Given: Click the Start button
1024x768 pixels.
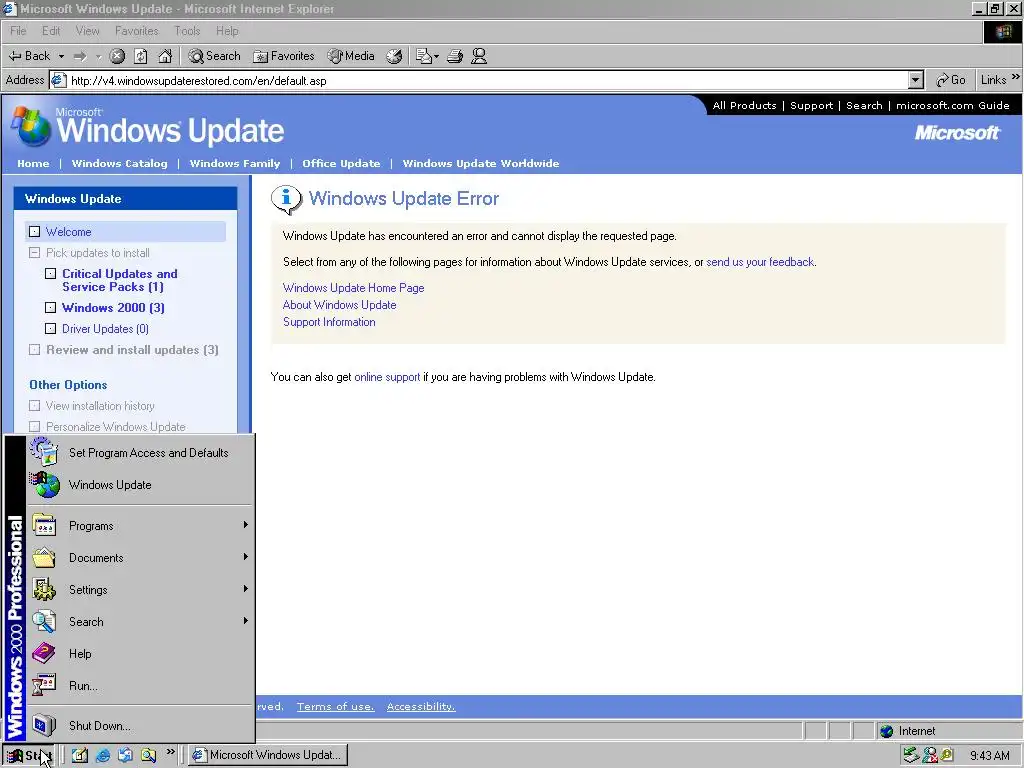Looking at the screenshot, I should [x=29, y=756].
